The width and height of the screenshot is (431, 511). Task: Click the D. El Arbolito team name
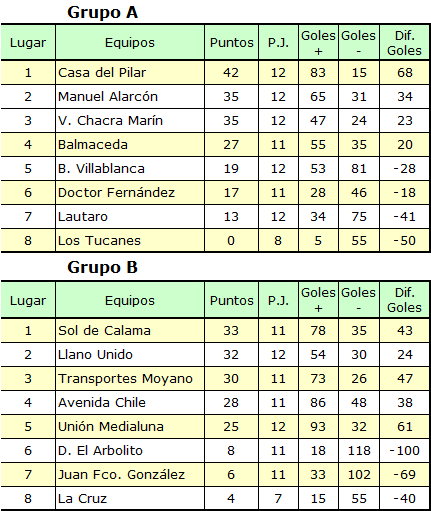100,451
